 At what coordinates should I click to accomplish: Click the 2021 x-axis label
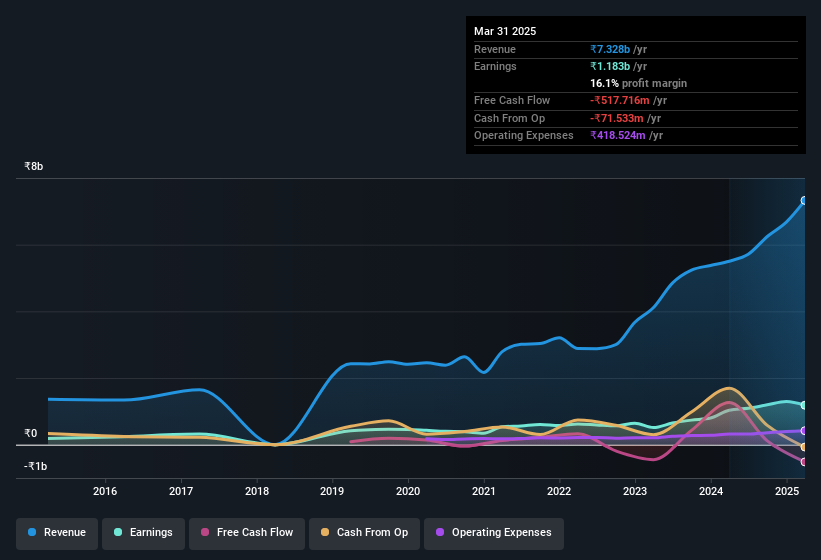pyautogui.click(x=484, y=491)
